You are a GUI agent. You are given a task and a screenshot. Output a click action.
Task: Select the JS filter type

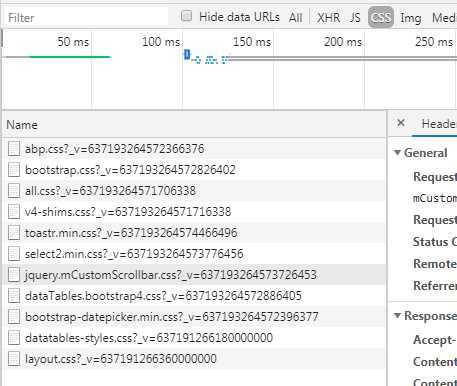[x=355, y=17]
